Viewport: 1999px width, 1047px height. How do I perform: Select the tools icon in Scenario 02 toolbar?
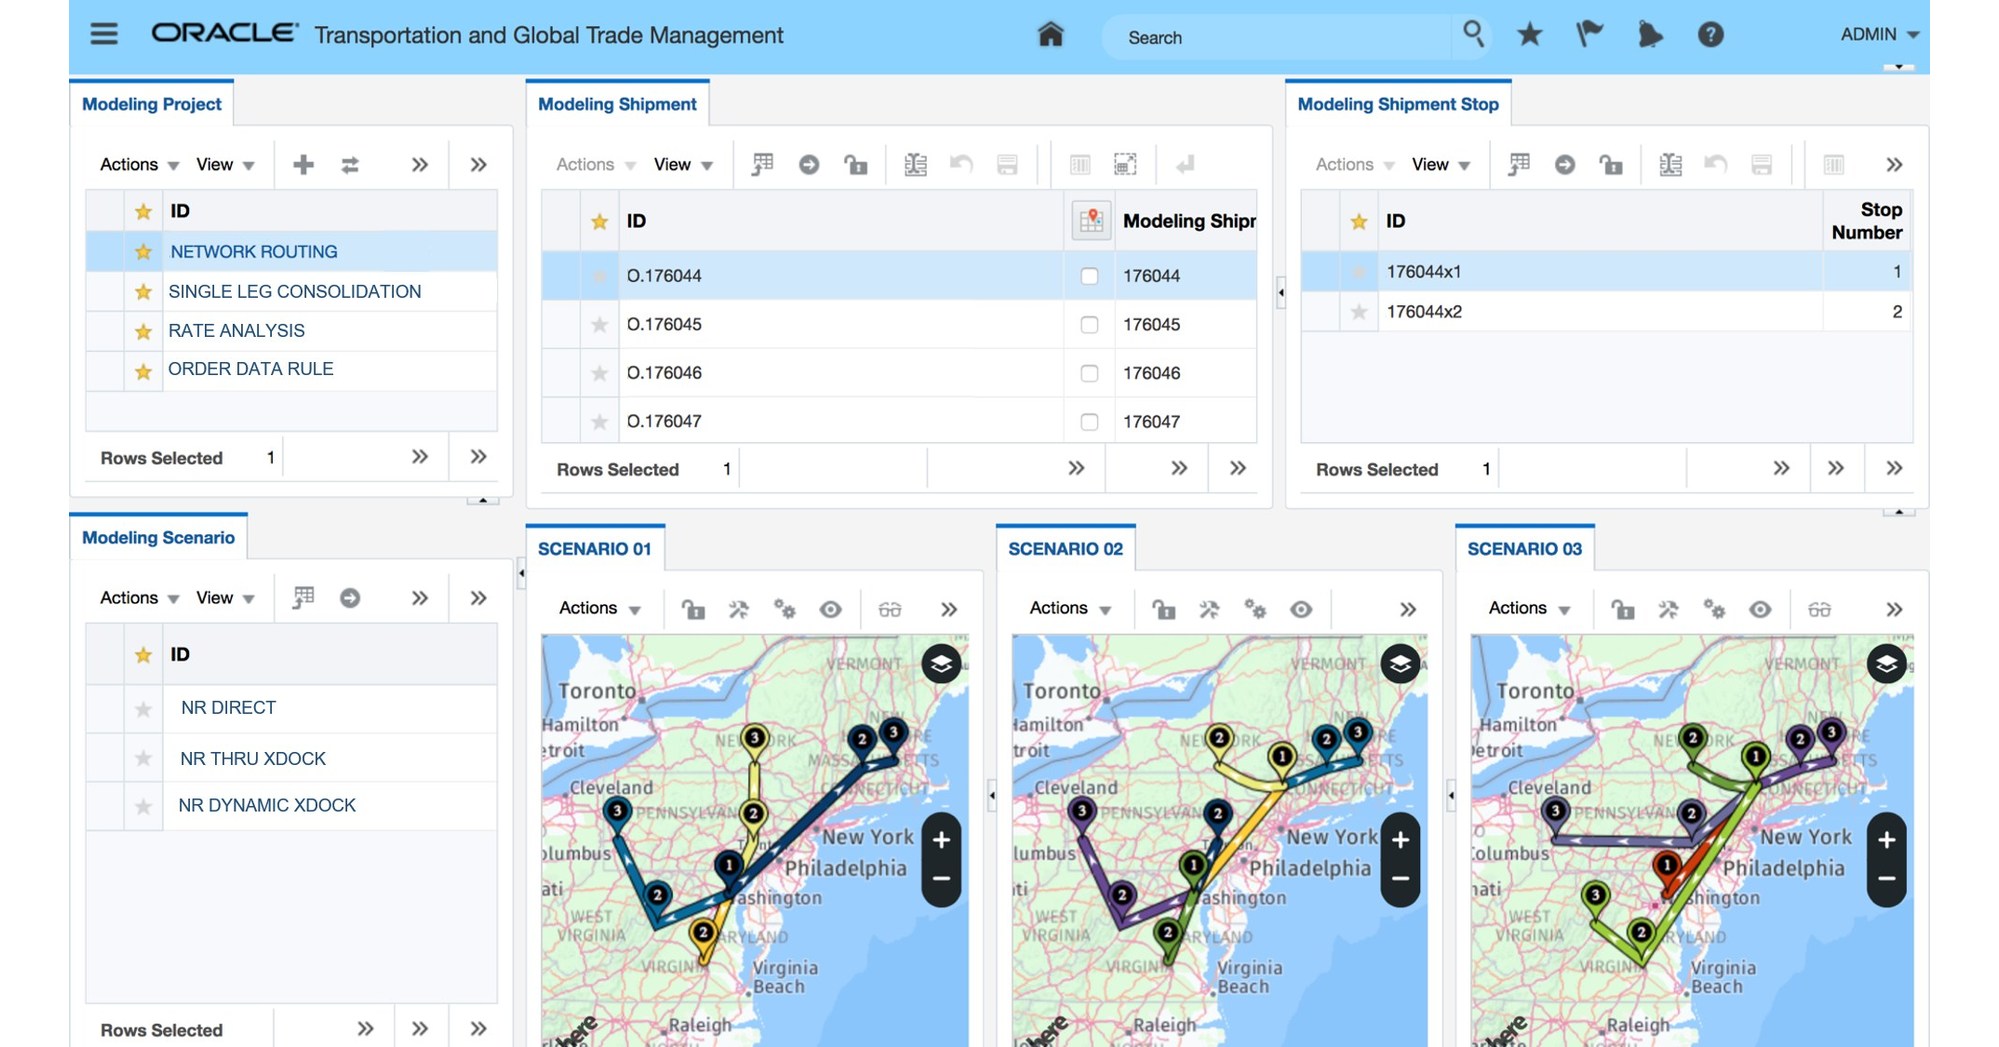1210,608
